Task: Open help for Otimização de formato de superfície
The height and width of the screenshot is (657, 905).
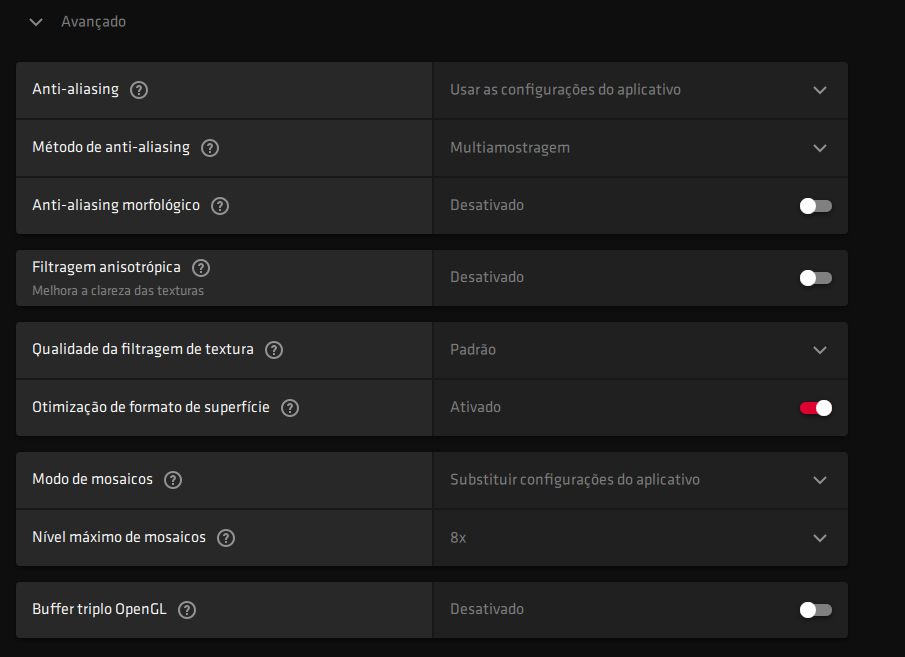Action: (x=290, y=408)
